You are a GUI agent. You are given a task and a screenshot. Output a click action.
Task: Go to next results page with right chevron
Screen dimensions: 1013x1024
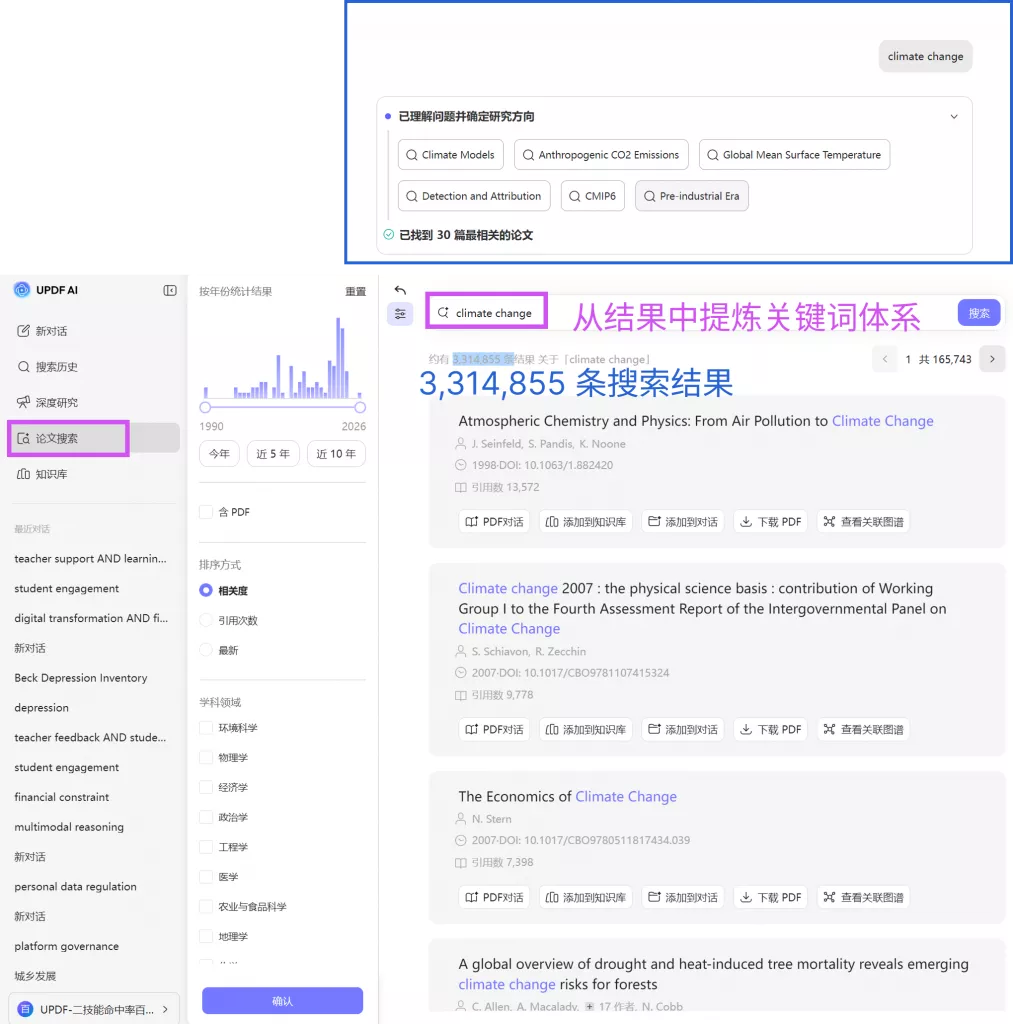pyautogui.click(x=991, y=359)
